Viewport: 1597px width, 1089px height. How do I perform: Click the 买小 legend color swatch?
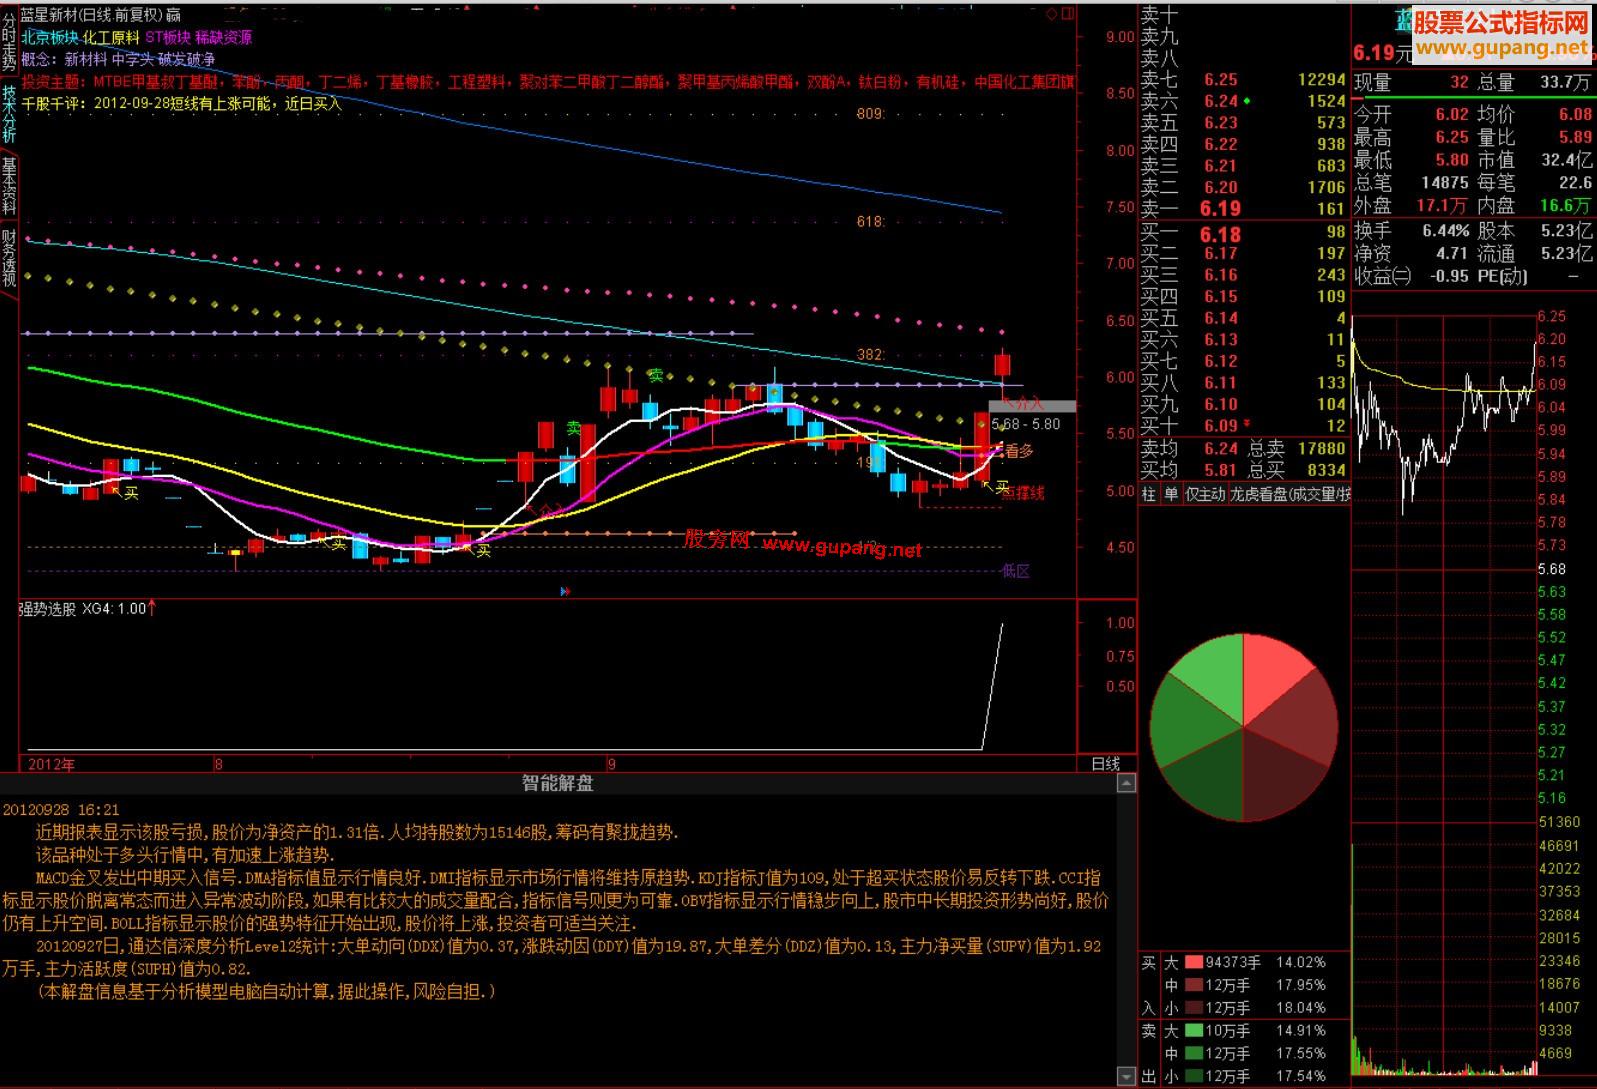click(1194, 1008)
